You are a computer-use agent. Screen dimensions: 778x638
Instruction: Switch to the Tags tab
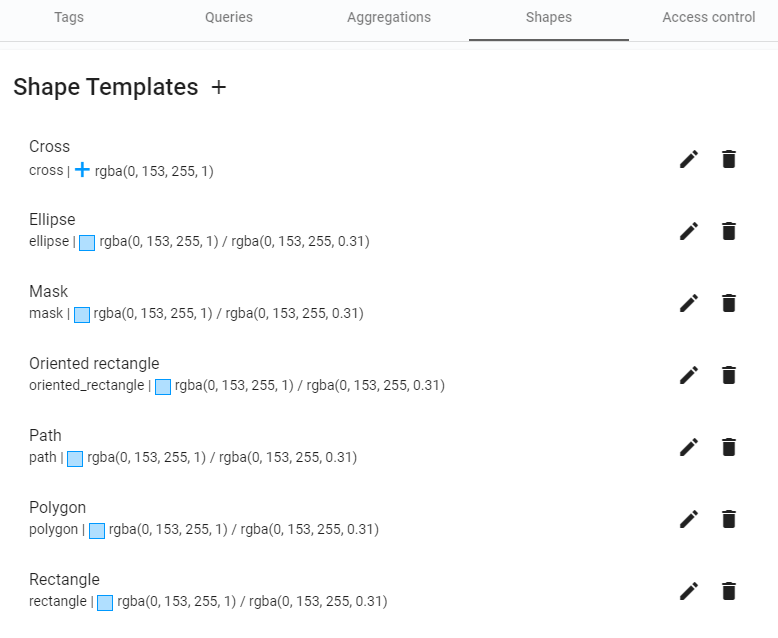[69, 18]
